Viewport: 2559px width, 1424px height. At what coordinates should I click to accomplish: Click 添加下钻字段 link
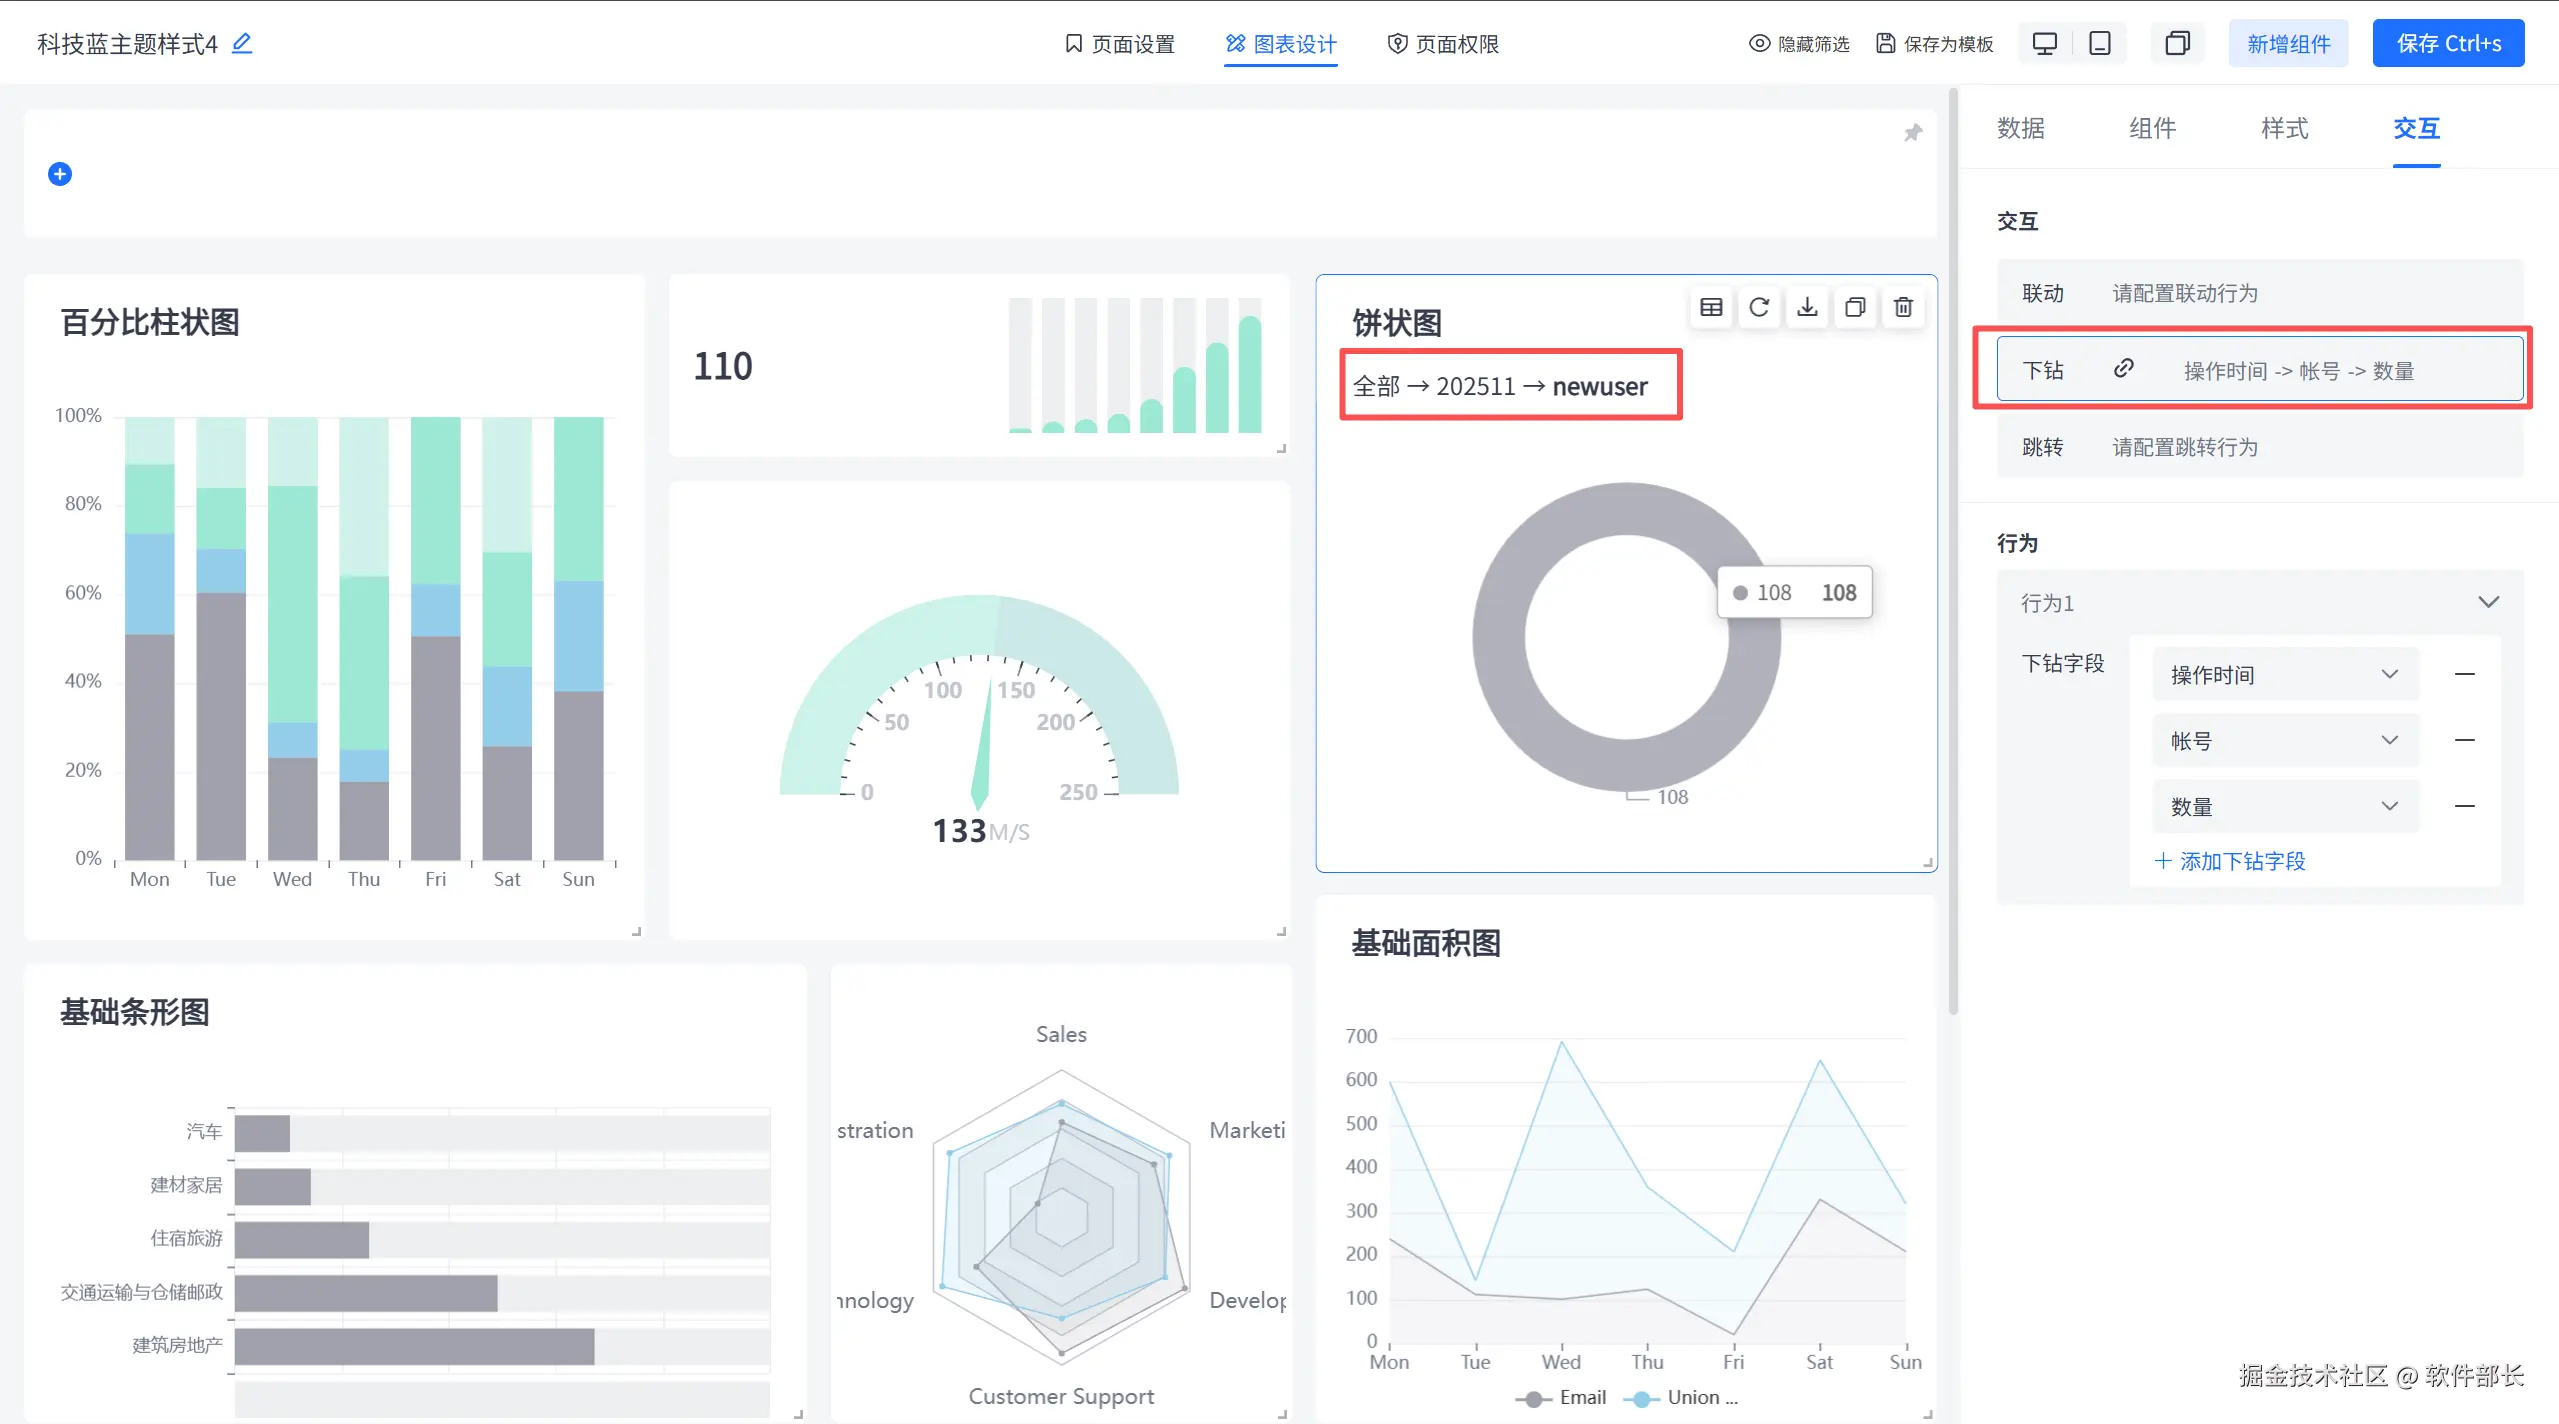2230,861
